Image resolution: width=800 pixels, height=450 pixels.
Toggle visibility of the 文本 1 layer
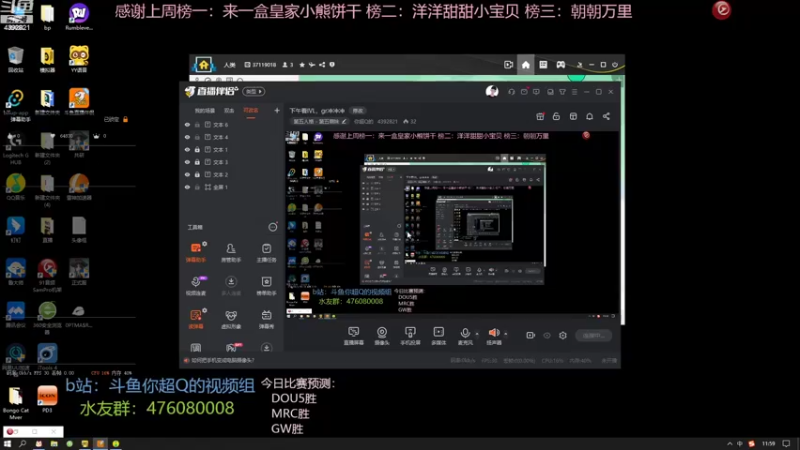[x=187, y=149]
